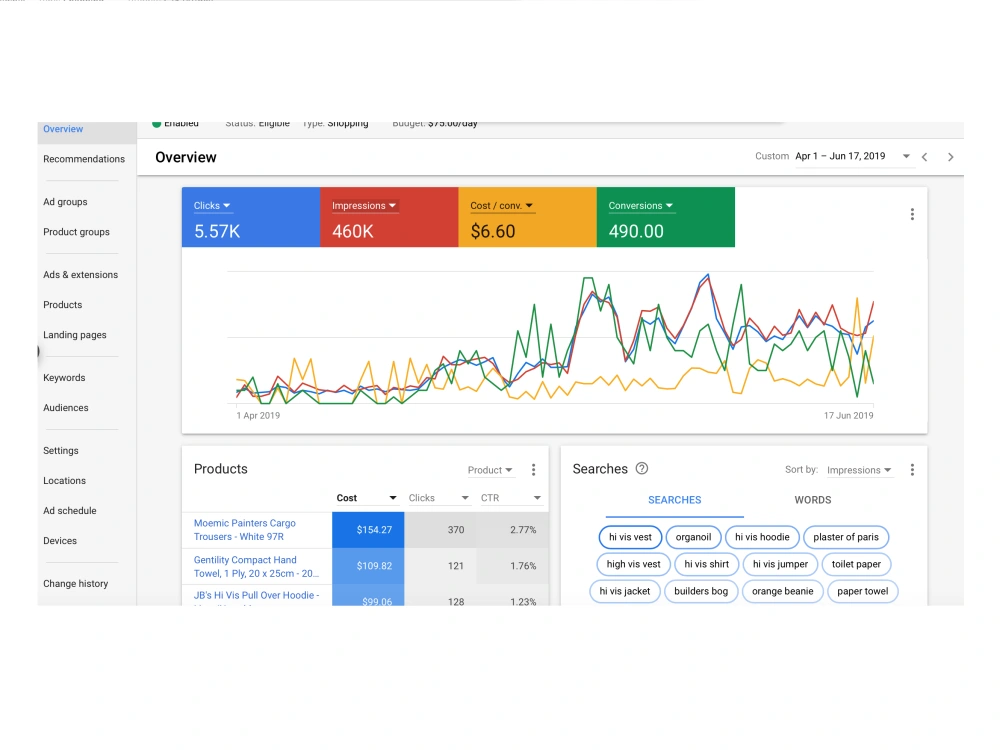Select Overview in the sidebar
Image resolution: width=1000 pixels, height=750 pixels.
(x=63, y=129)
